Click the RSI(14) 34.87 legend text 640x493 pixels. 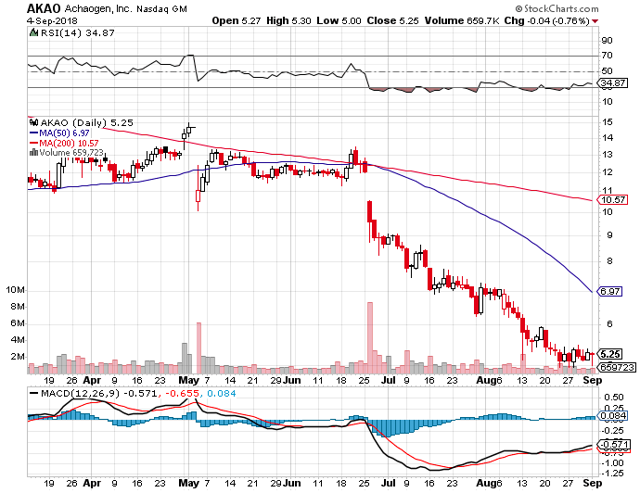coord(78,33)
